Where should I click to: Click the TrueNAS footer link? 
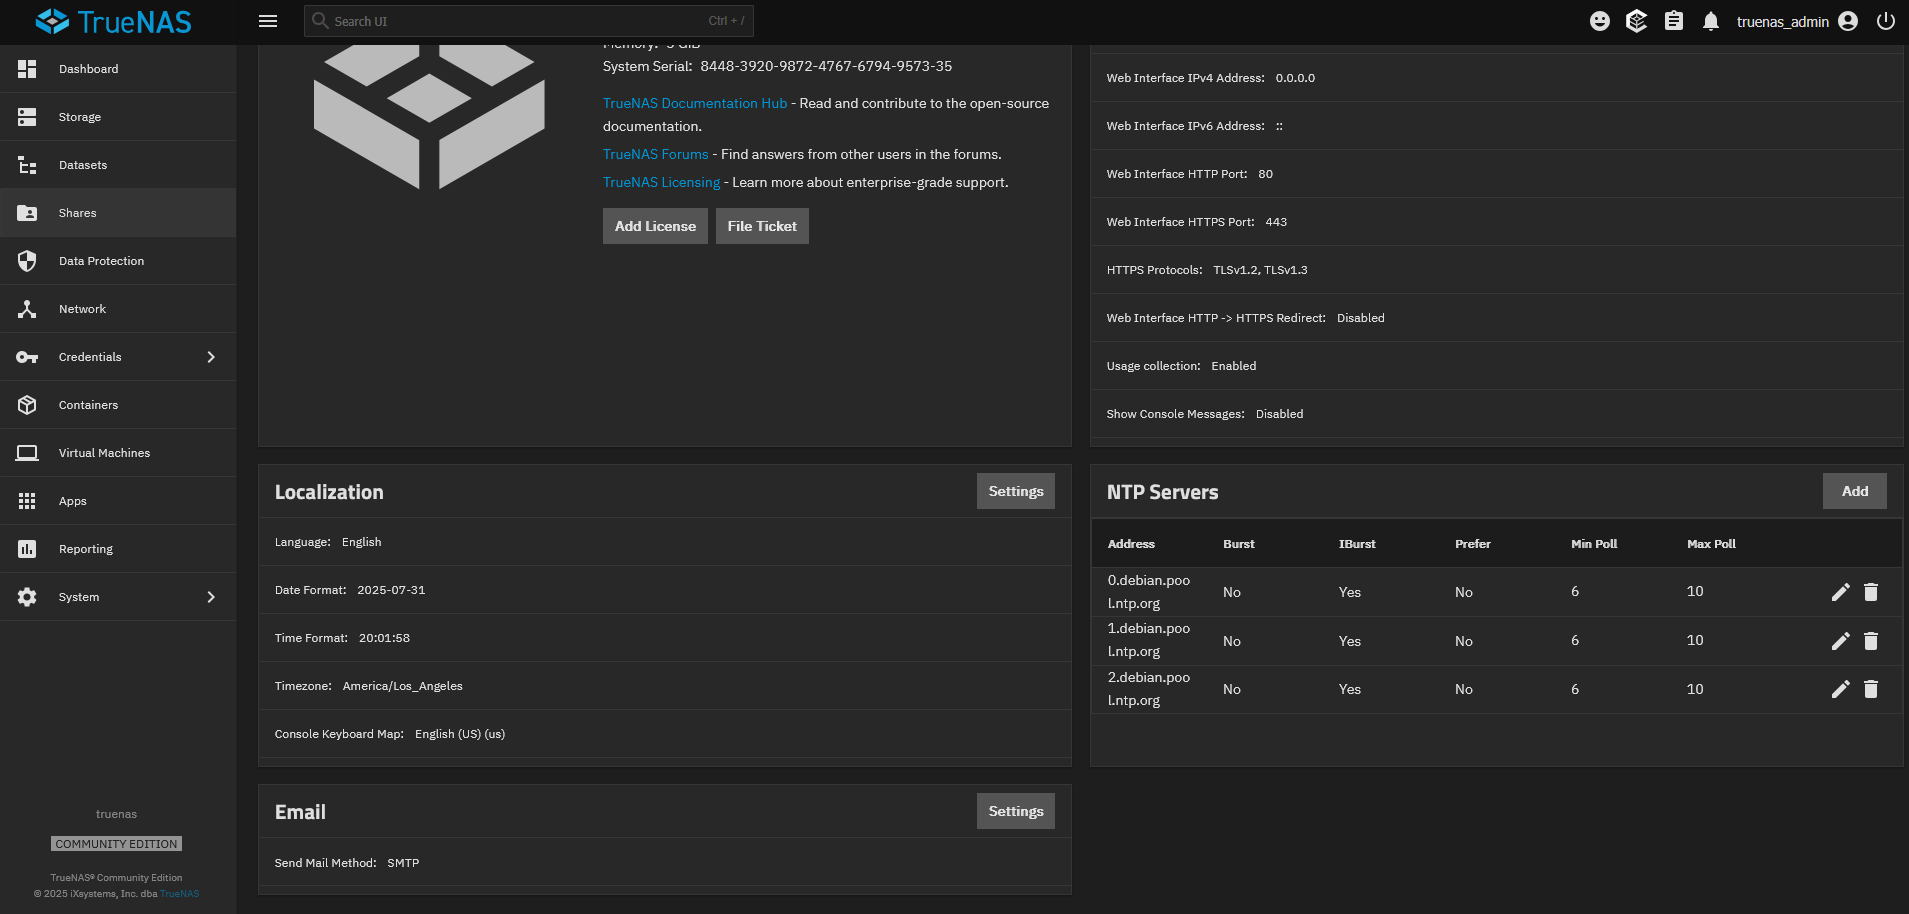tap(180, 894)
